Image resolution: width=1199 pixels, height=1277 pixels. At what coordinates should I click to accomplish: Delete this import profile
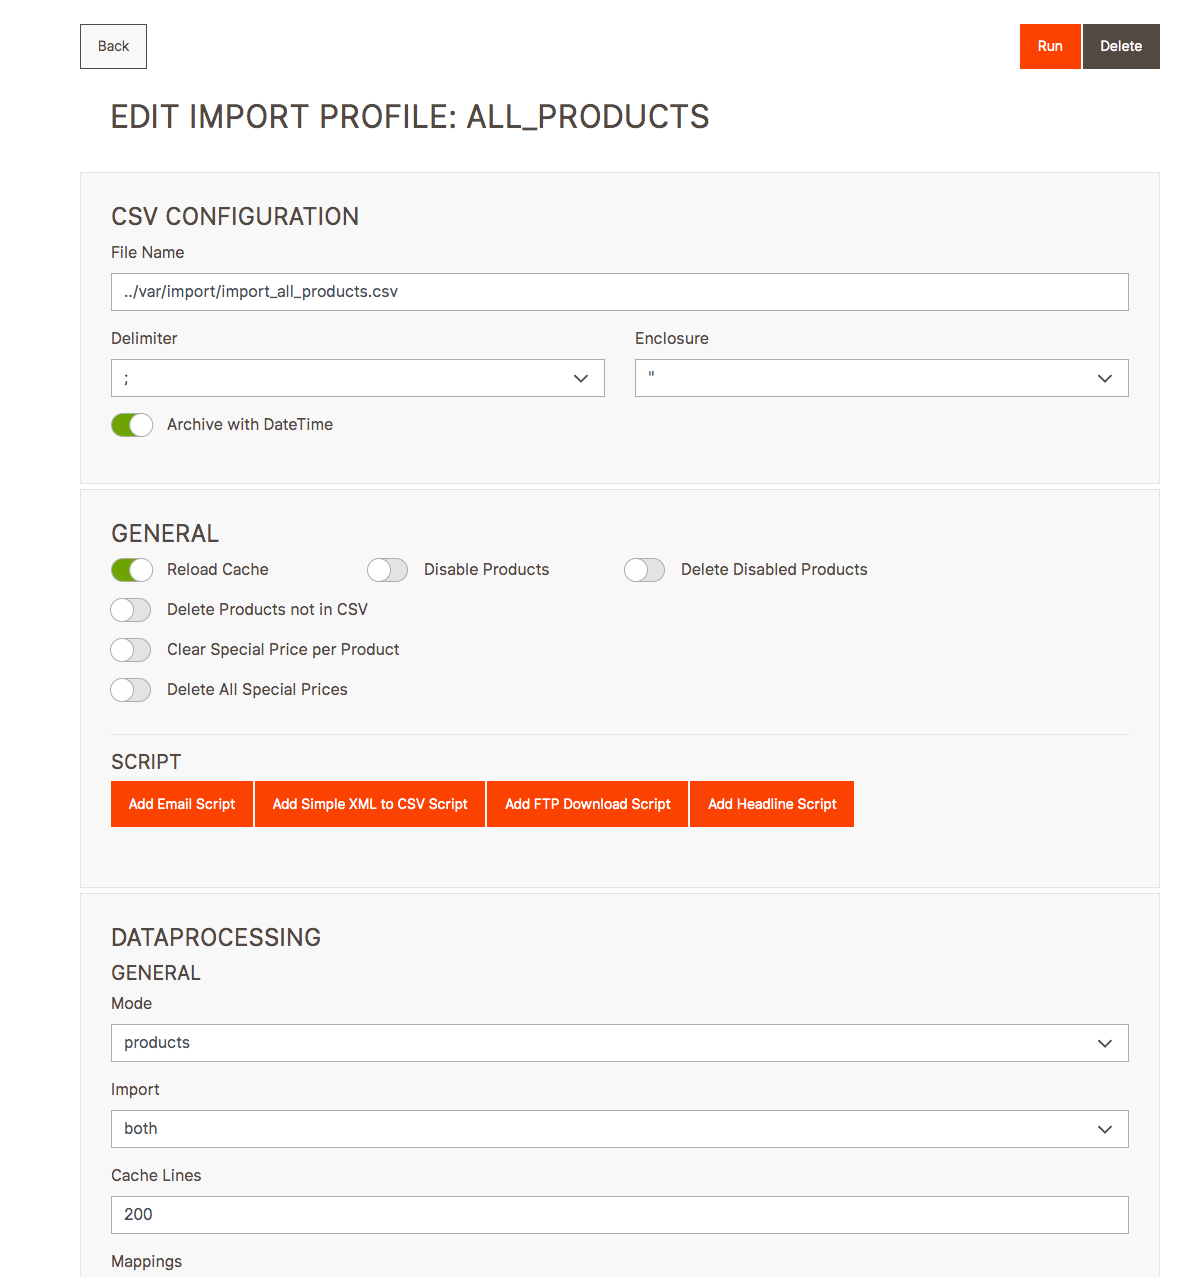1121,46
